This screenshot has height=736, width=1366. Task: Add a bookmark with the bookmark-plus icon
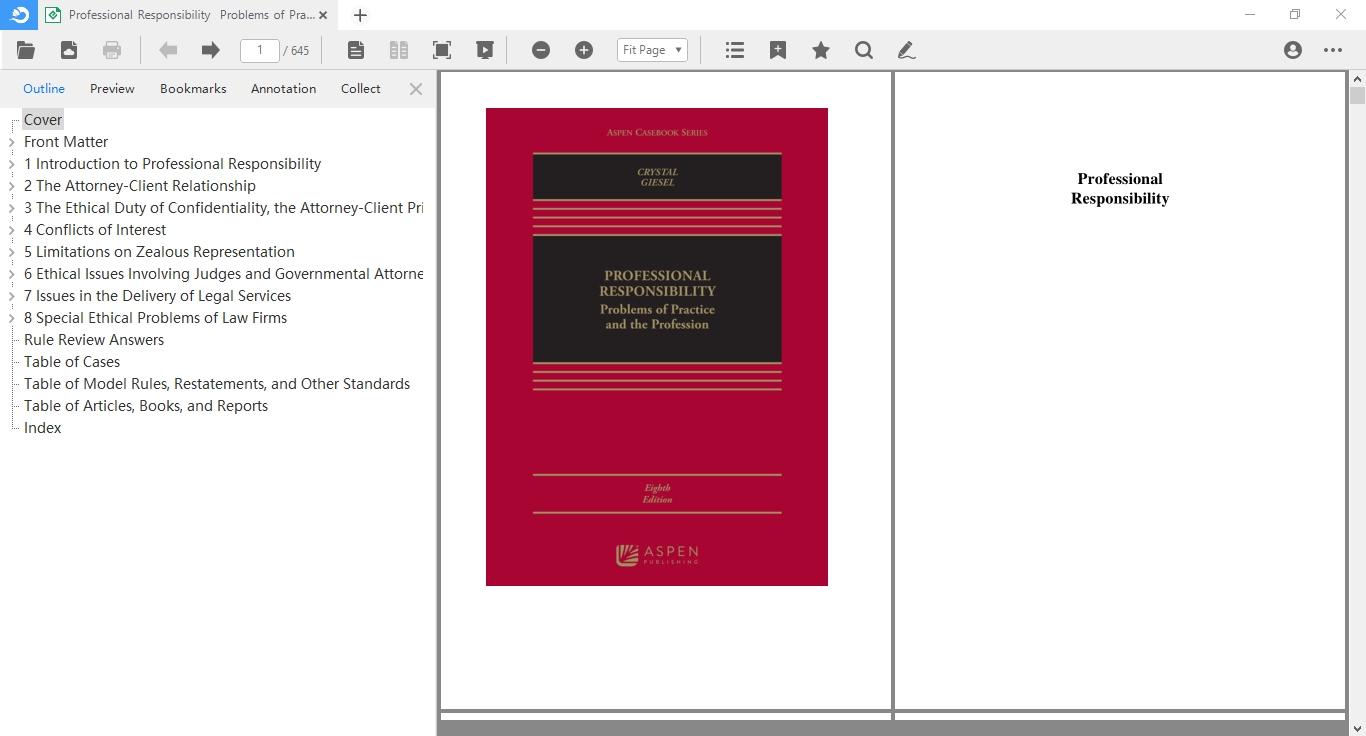click(x=778, y=50)
